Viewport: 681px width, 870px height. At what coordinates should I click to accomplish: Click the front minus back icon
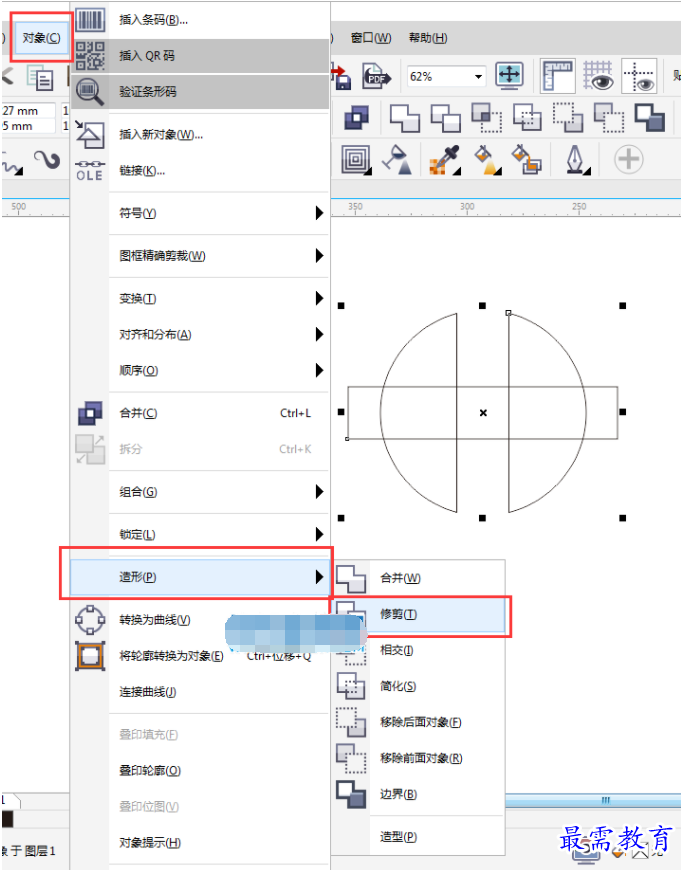coord(568,118)
